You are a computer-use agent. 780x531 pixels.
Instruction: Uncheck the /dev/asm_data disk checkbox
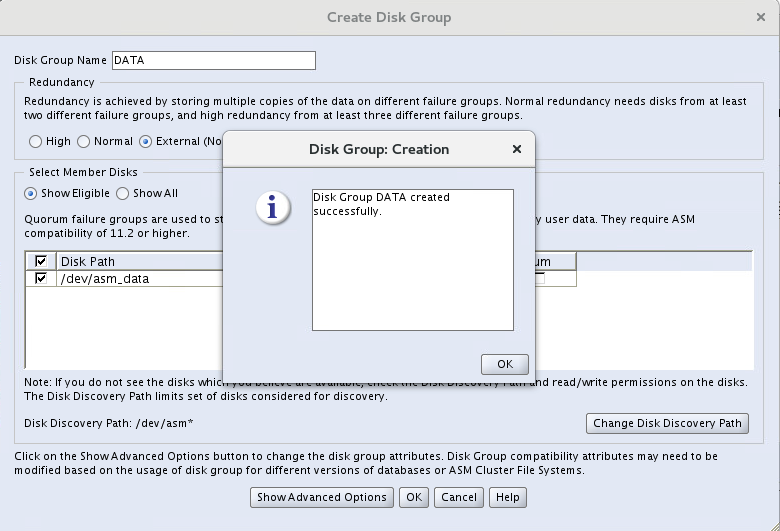click(x=41, y=279)
